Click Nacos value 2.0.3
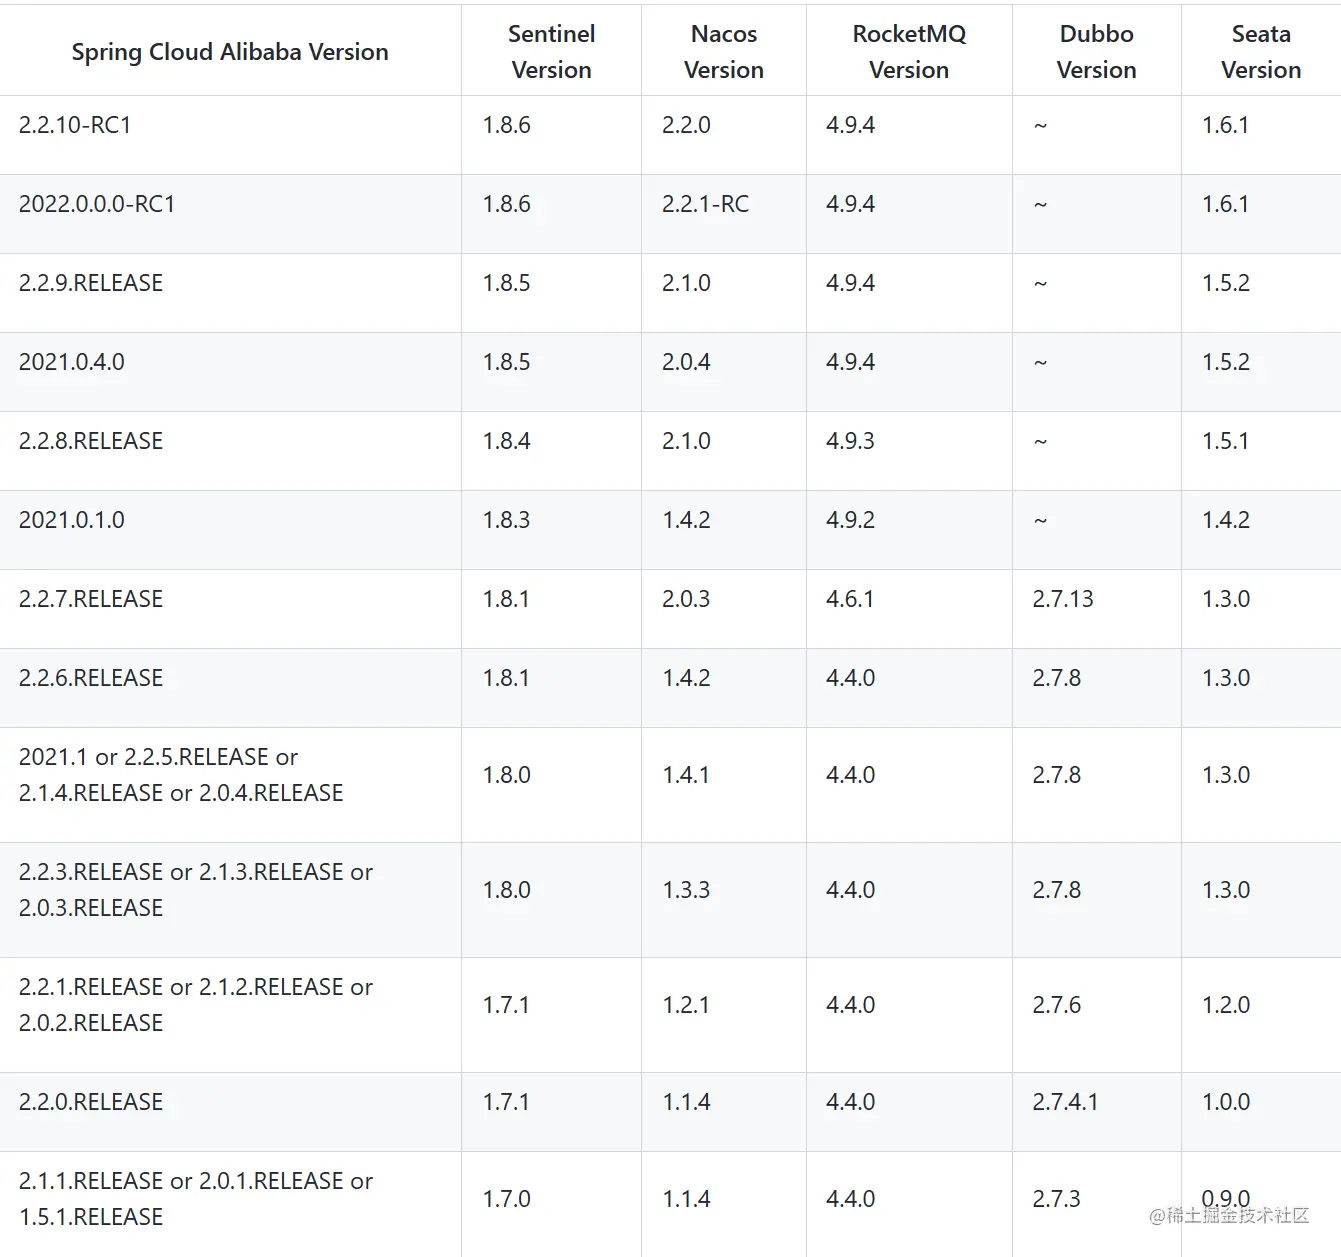Screen dimensions: 1341x1257 pyautogui.click(x=686, y=599)
